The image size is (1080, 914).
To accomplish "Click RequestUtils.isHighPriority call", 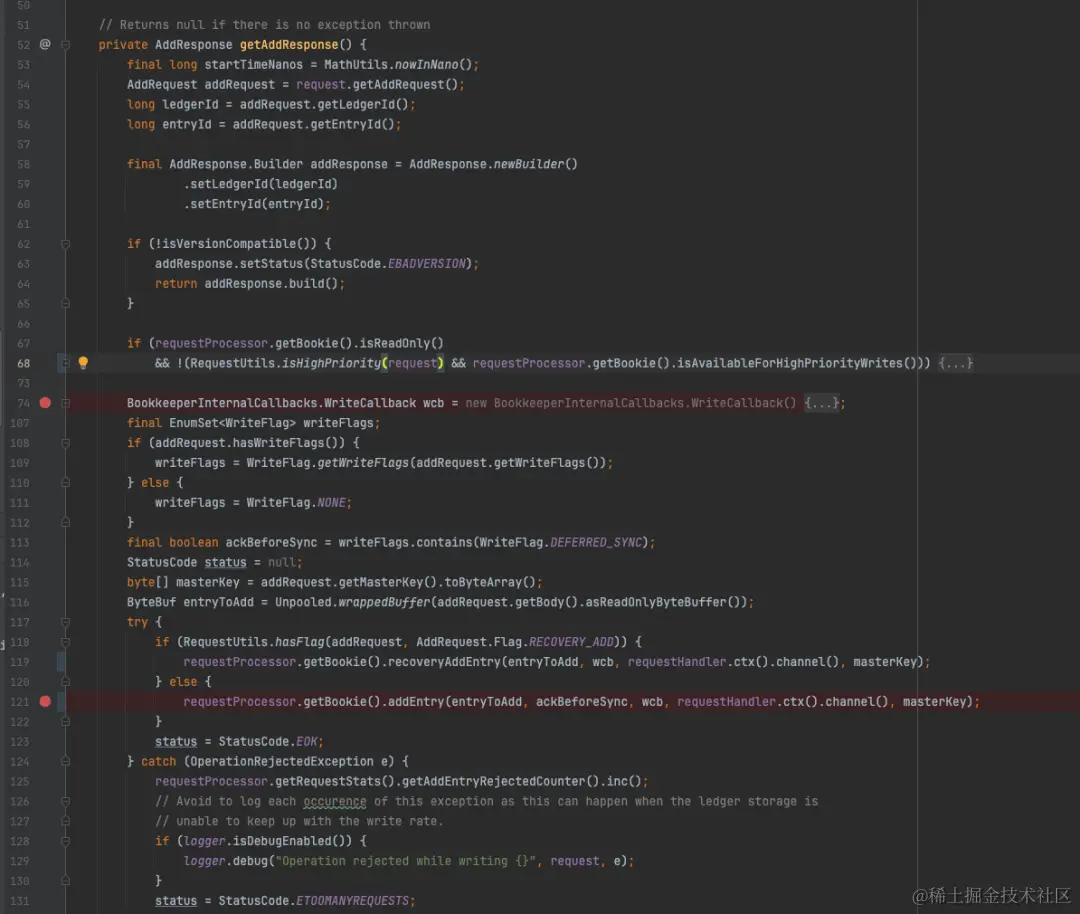I will click(x=317, y=363).
